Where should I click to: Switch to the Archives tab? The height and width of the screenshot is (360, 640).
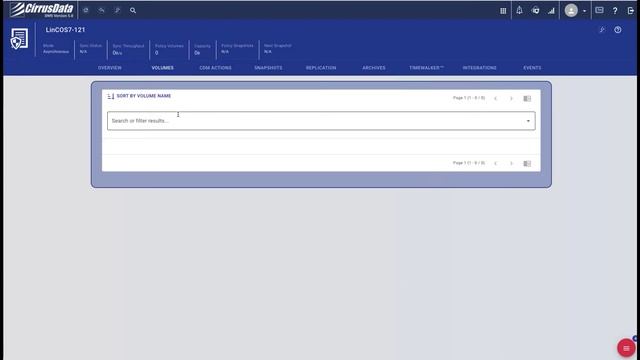pyautogui.click(x=374, y=68)
